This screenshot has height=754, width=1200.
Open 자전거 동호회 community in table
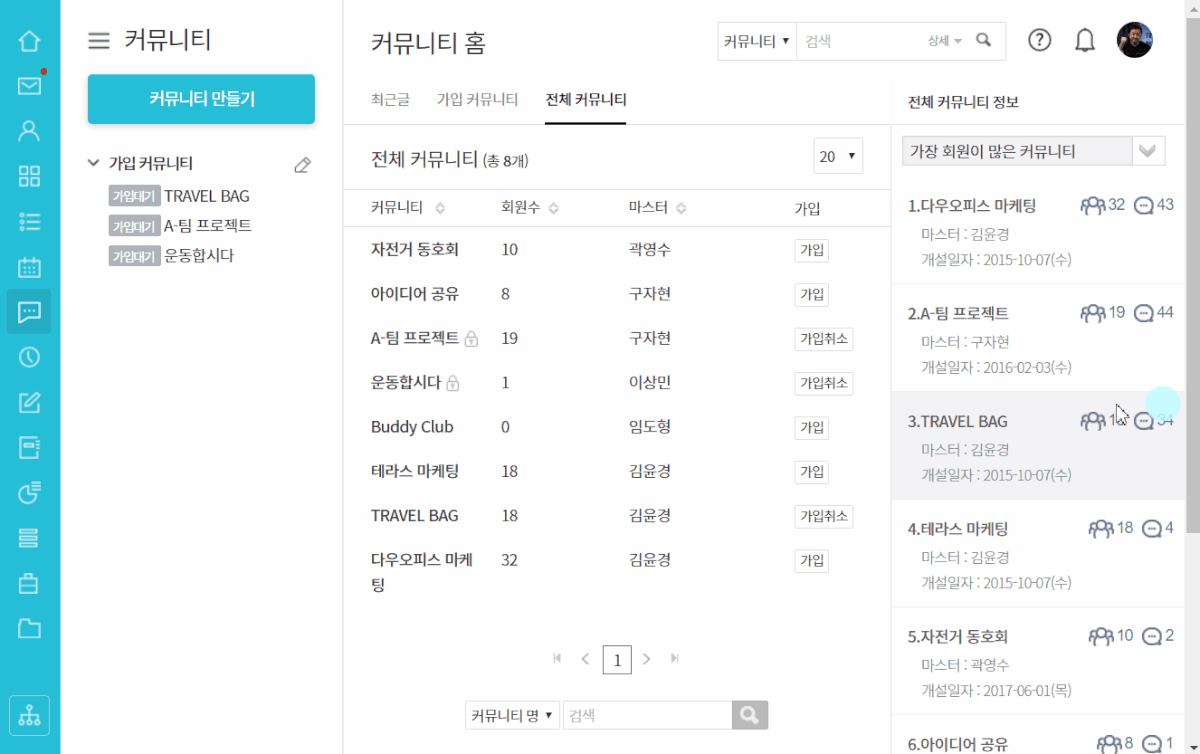[x=414, y=249]
